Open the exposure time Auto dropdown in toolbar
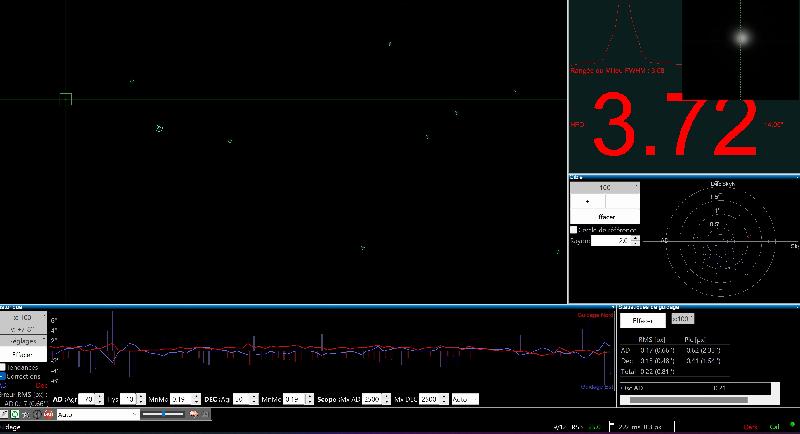The height and width of the screenshot is (434, 800). point(98,414)
